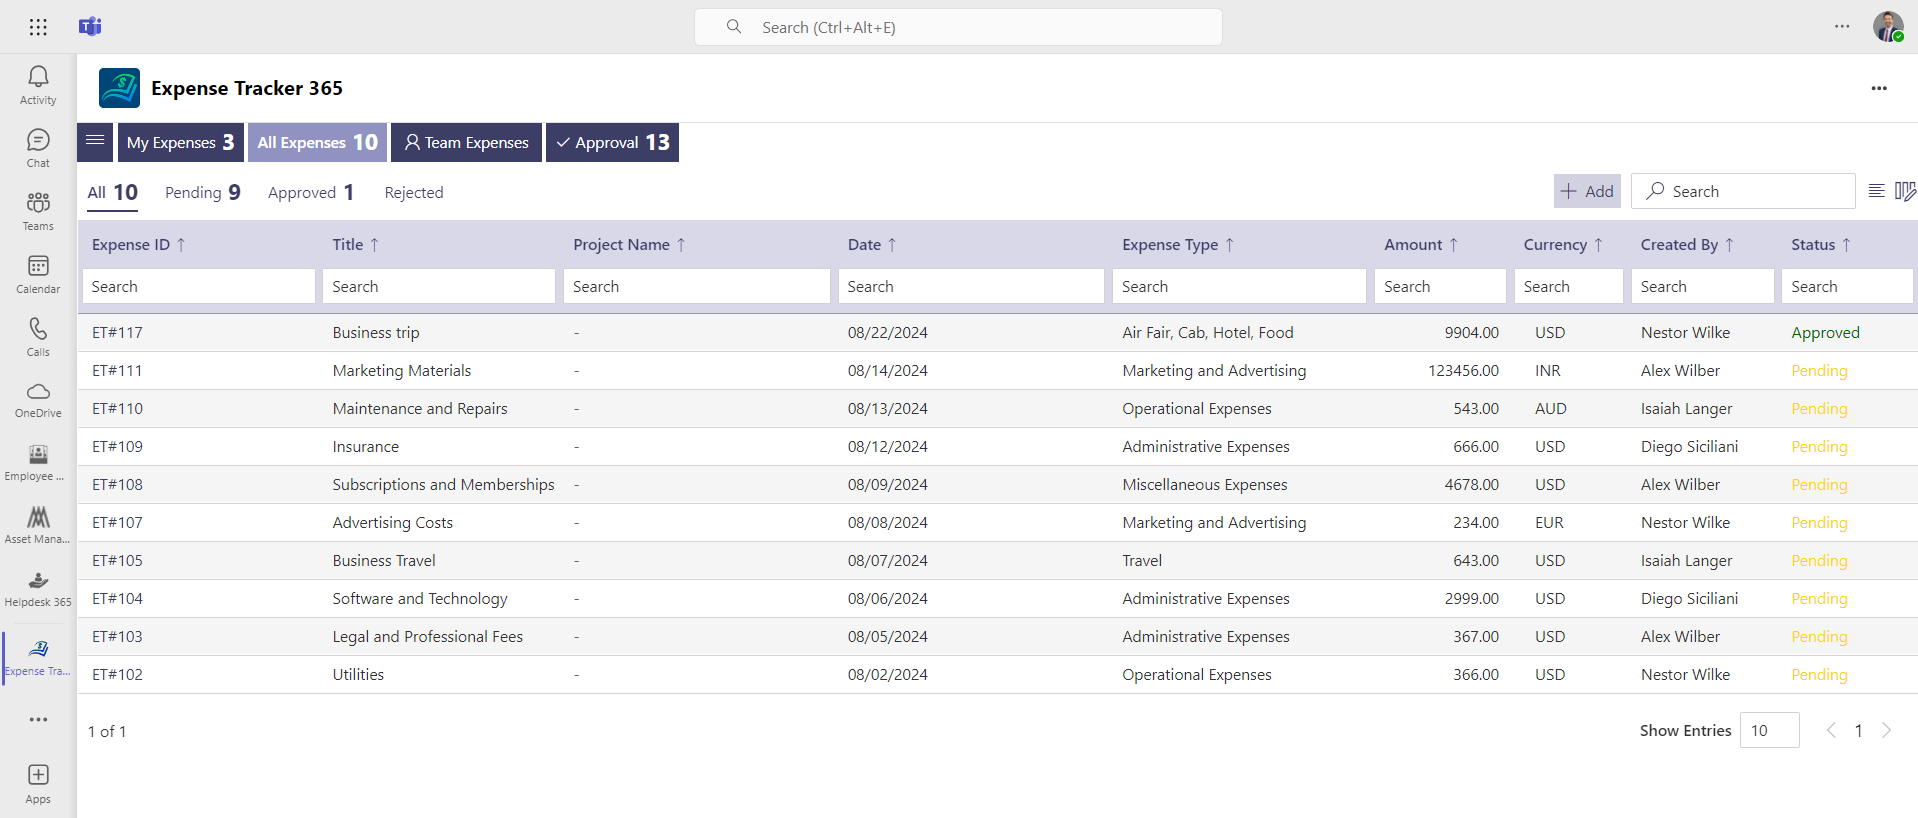Click Add expense button

pos(1587,191)
